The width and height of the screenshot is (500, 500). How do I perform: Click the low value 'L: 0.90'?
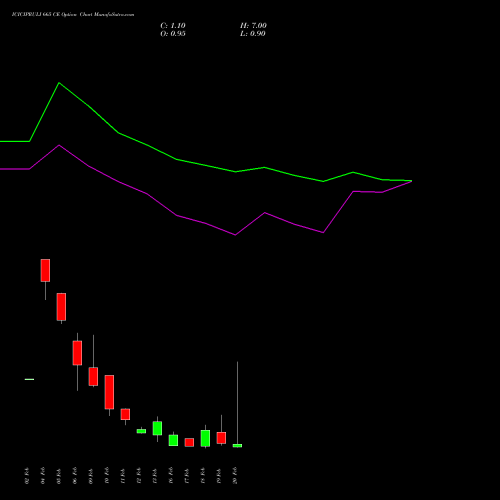(x=253, y=34)
